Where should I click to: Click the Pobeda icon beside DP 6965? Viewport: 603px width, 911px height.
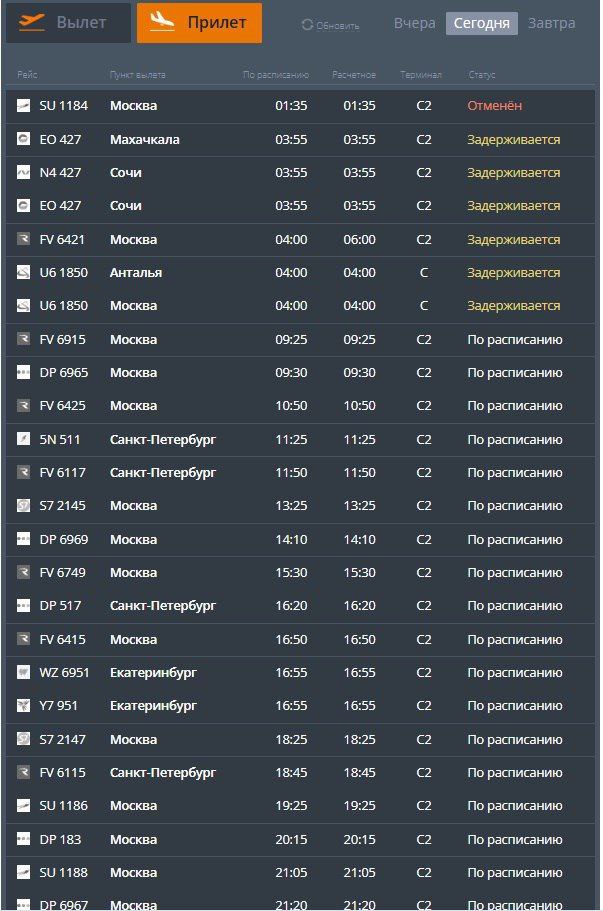23,372
